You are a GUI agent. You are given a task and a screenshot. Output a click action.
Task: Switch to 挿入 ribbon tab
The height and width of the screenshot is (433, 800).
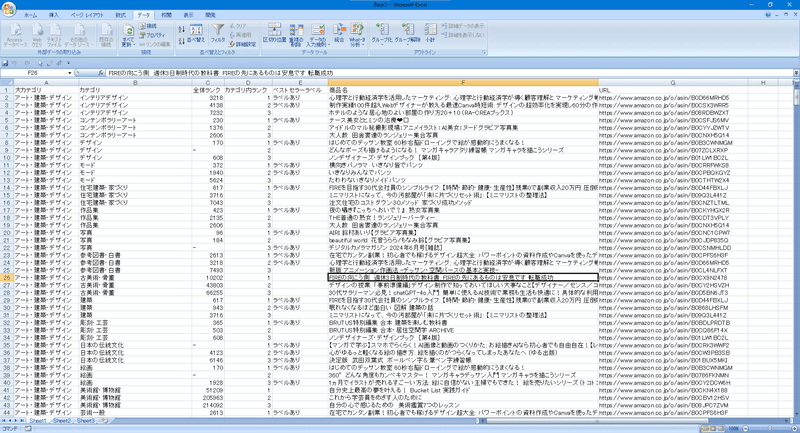pyautogui.click(x=54, y=15)
